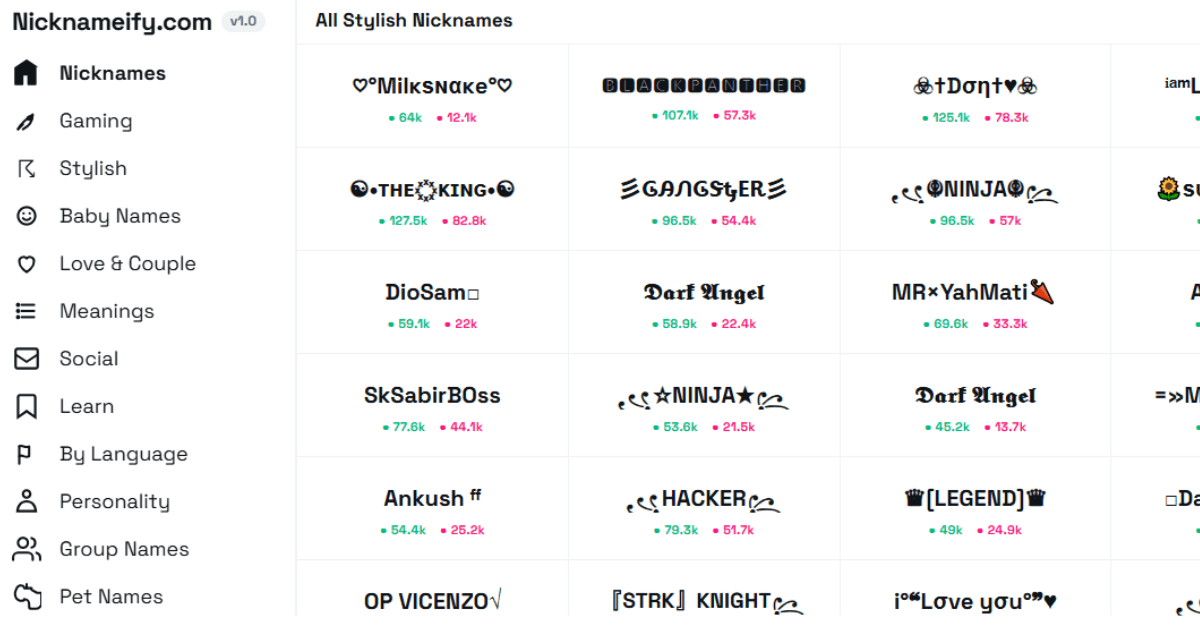Image resolution: width=1200 pixels, height=630 pixels.
Task: Click the Stylish sidebar icon
Action: [26, 168]
